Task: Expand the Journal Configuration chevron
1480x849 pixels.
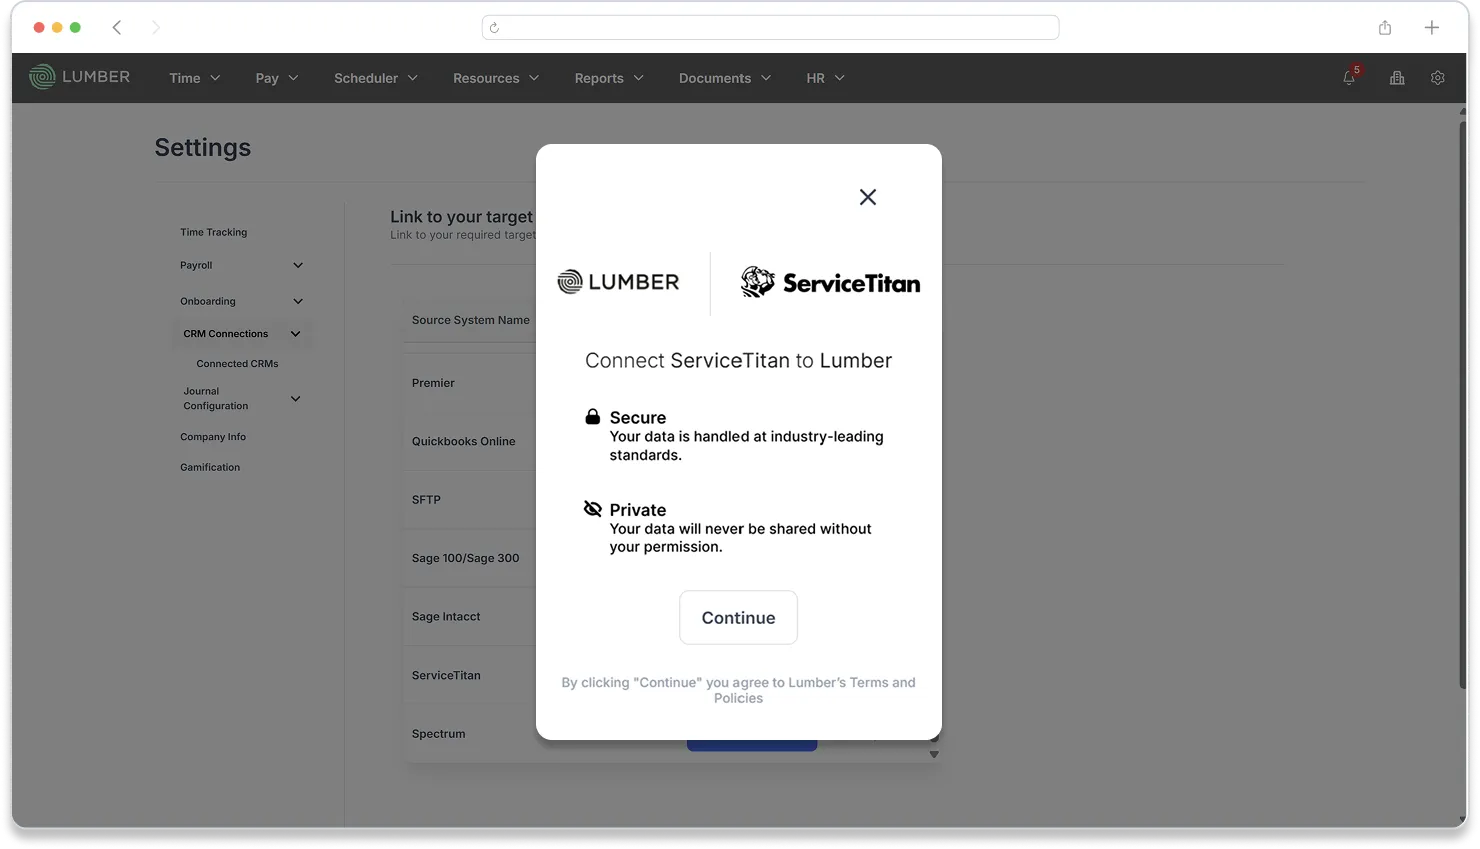Action: pos(296,399)
